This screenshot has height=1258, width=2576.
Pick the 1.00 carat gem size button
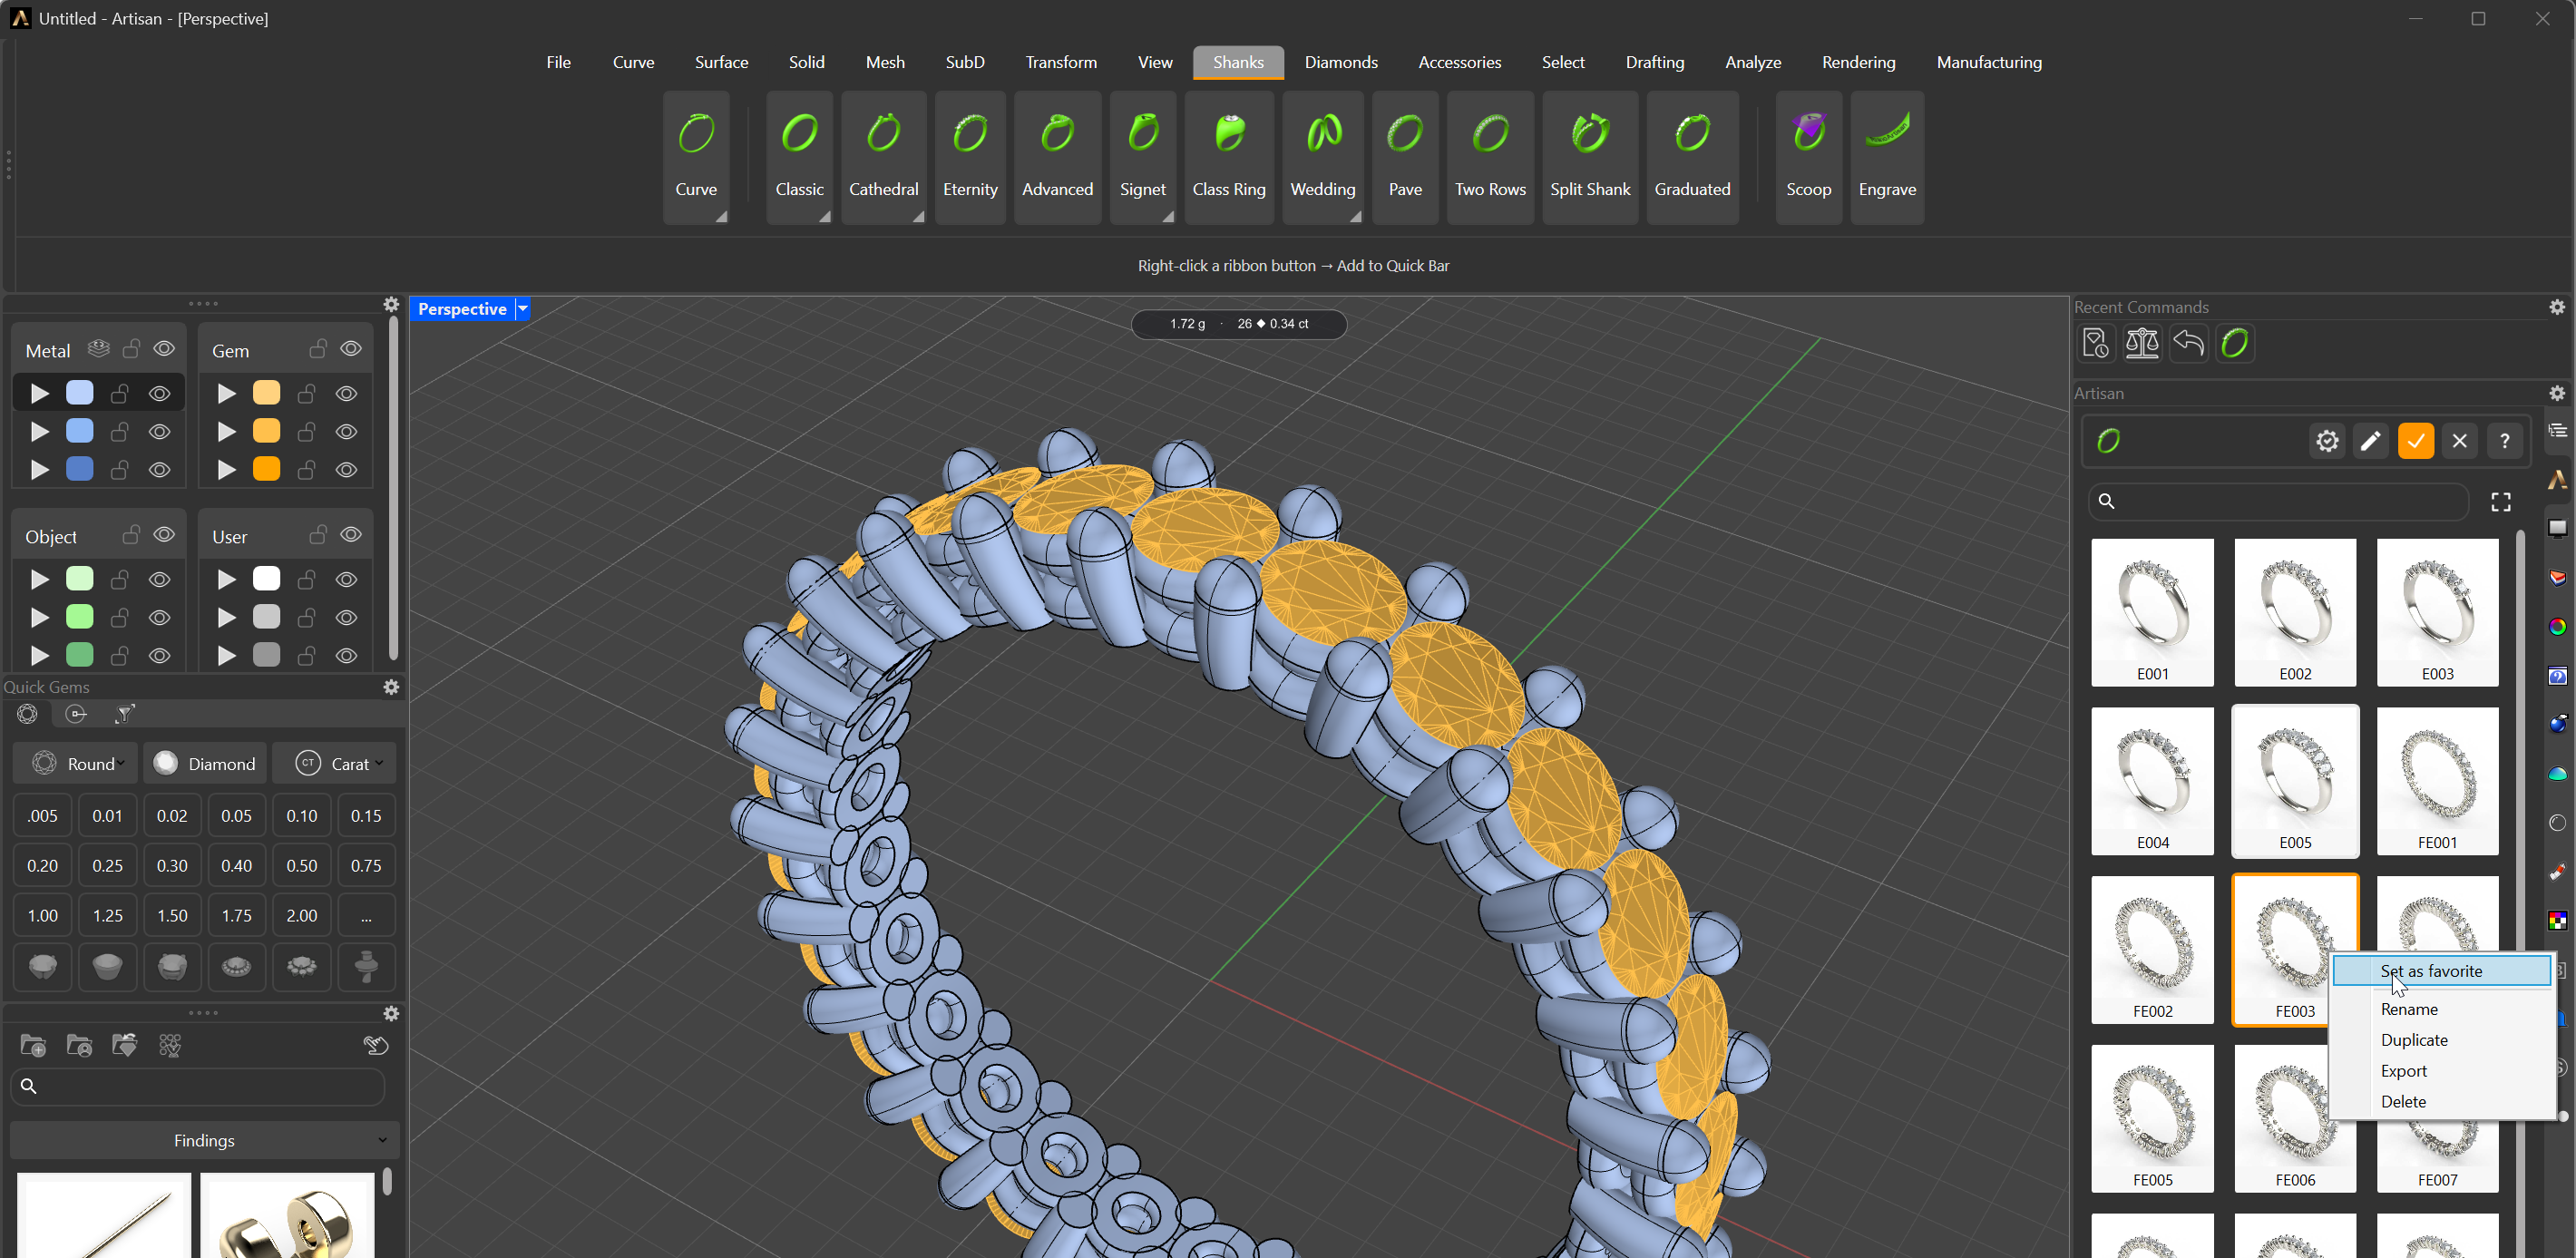42,916
